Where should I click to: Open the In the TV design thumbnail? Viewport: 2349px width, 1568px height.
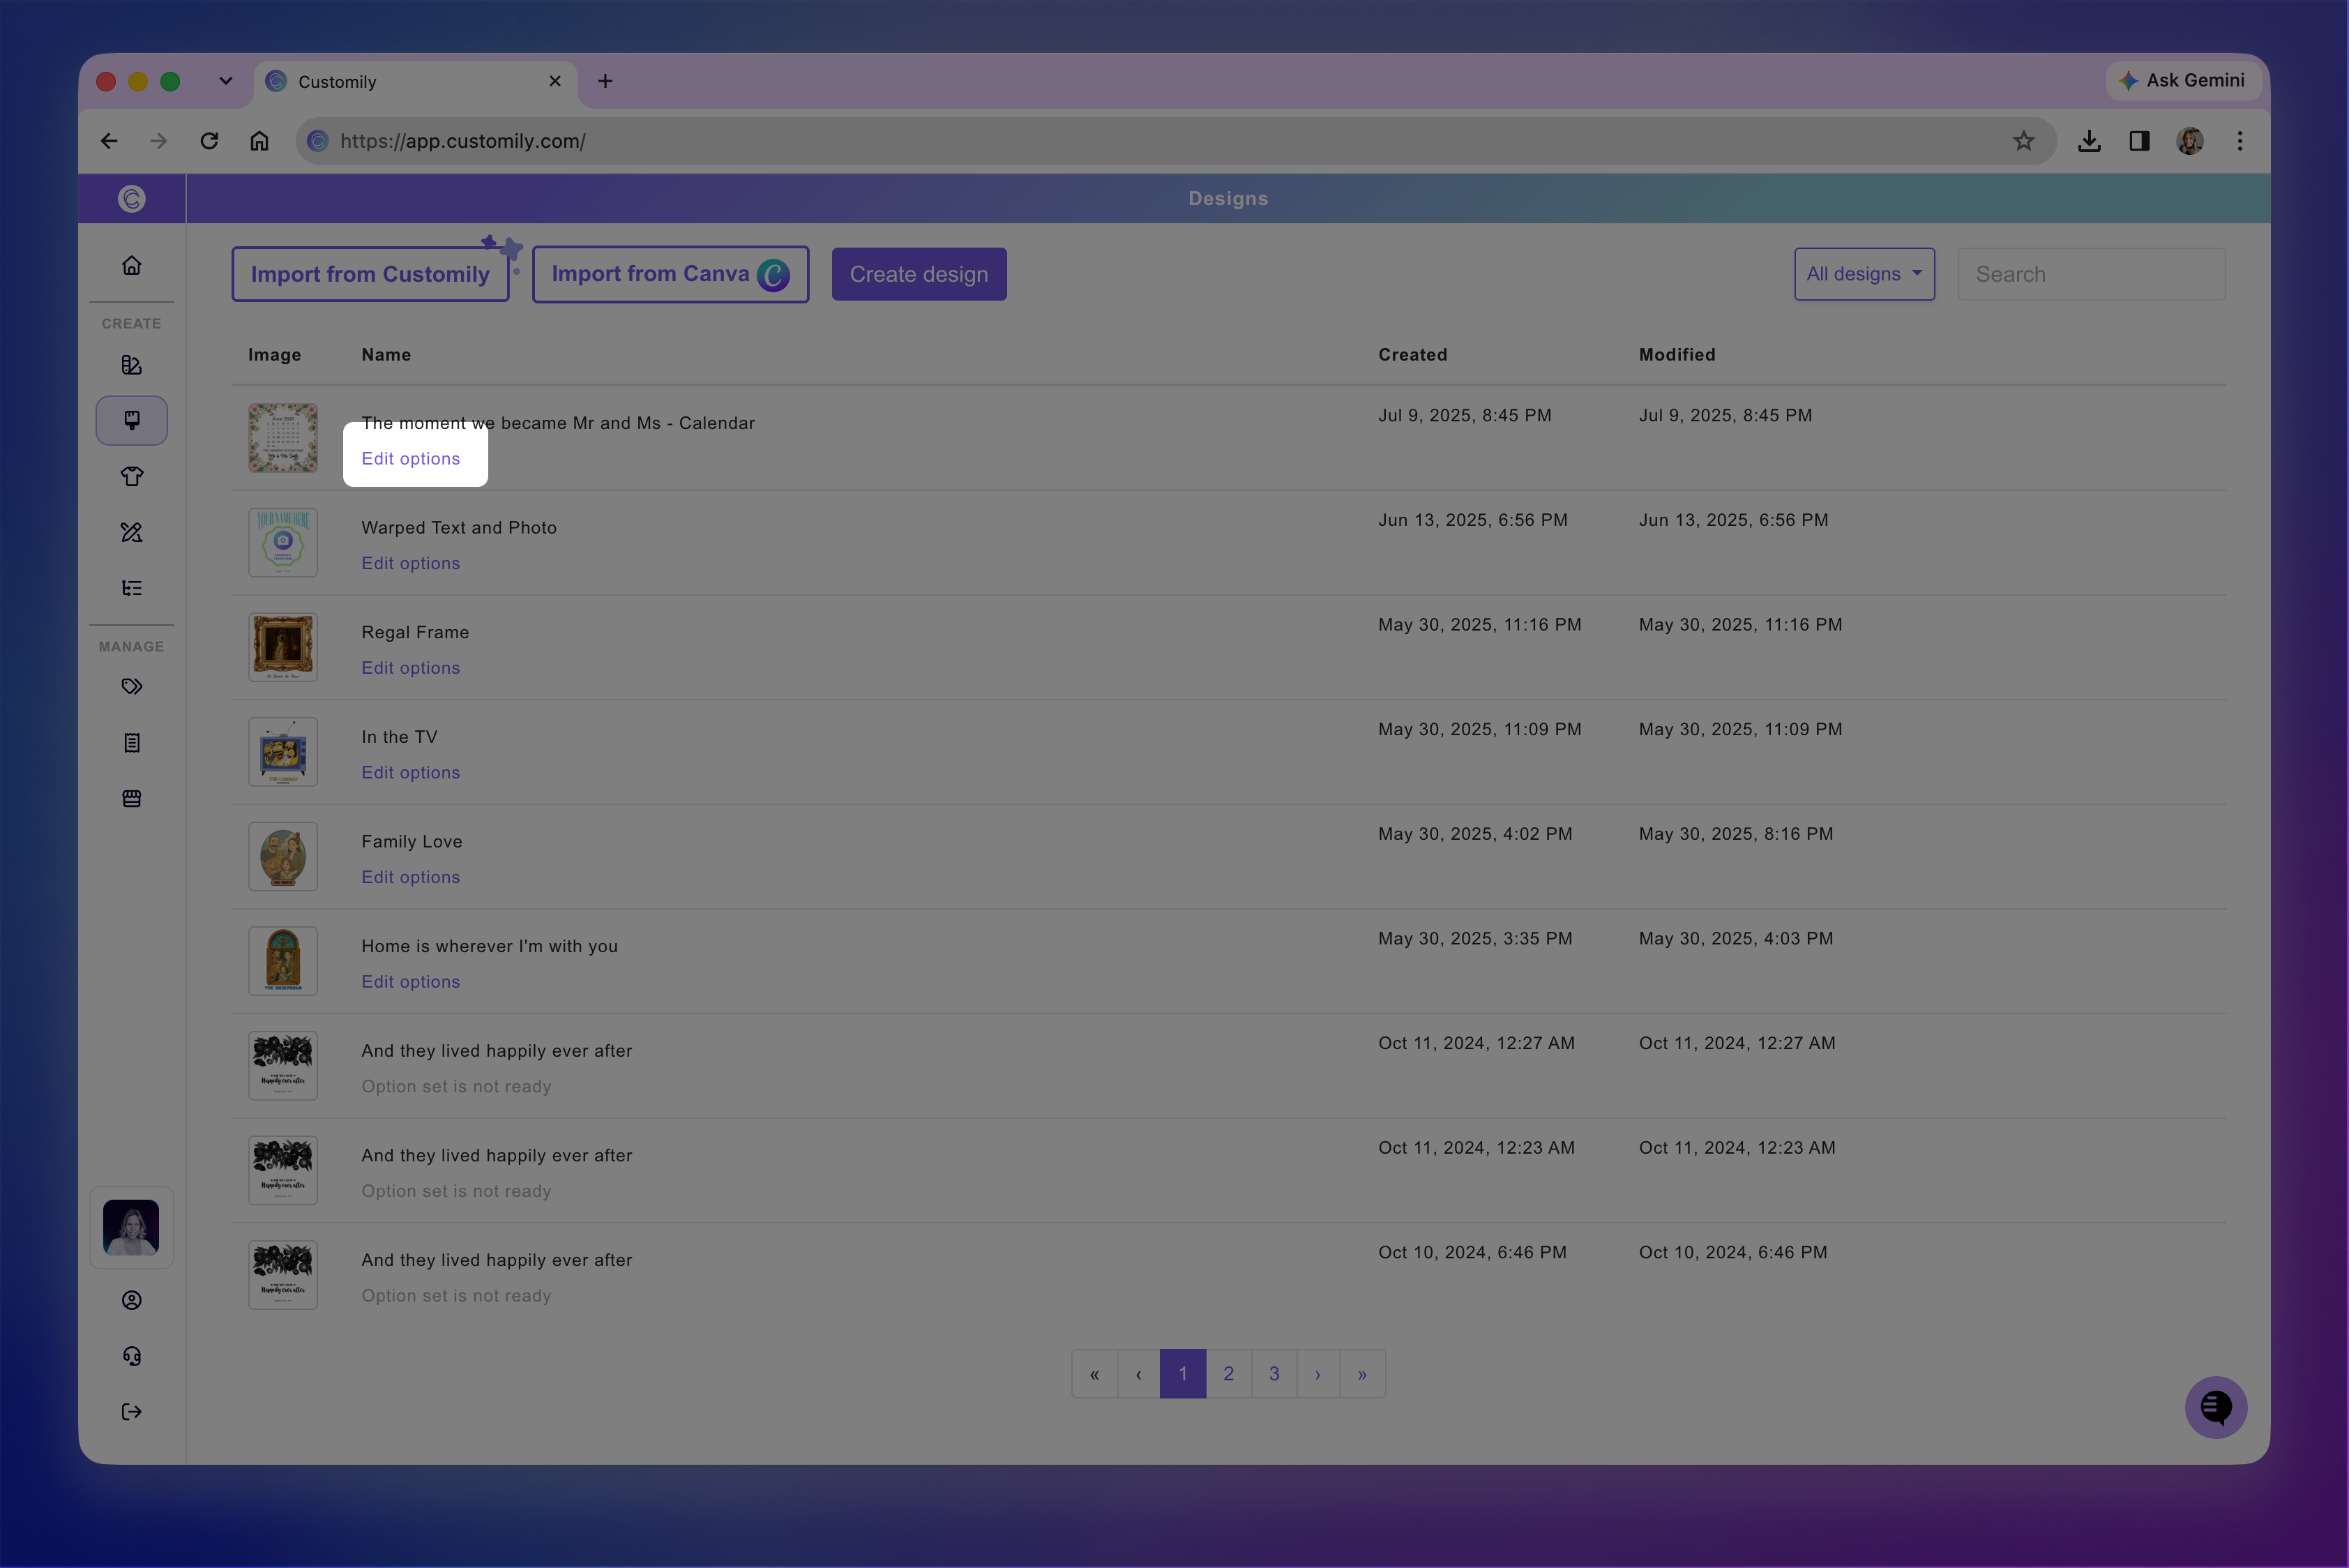[x=283, y=752]
